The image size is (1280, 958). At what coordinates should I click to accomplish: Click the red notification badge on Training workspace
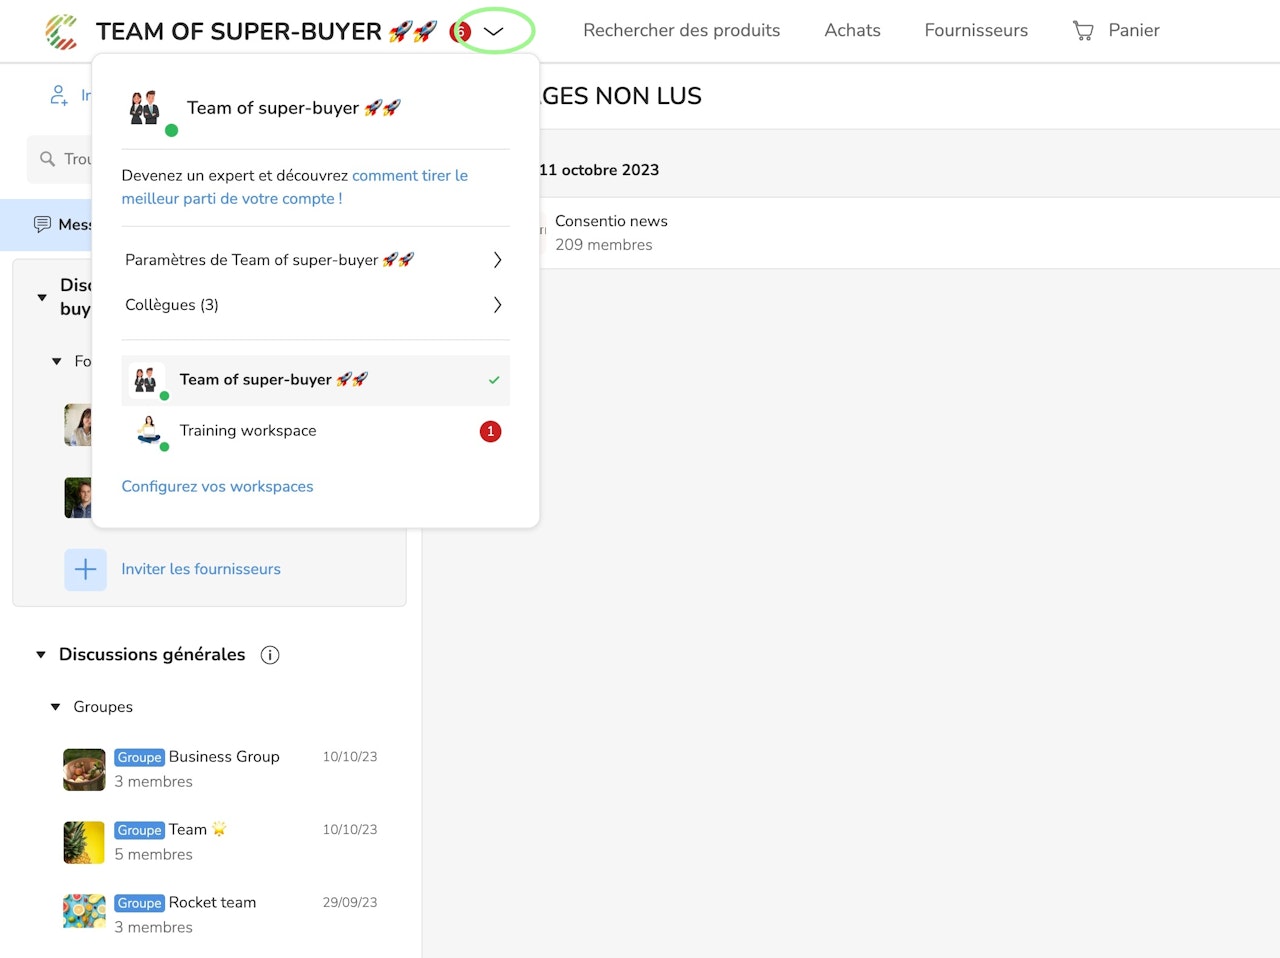[x=490, y=431]
